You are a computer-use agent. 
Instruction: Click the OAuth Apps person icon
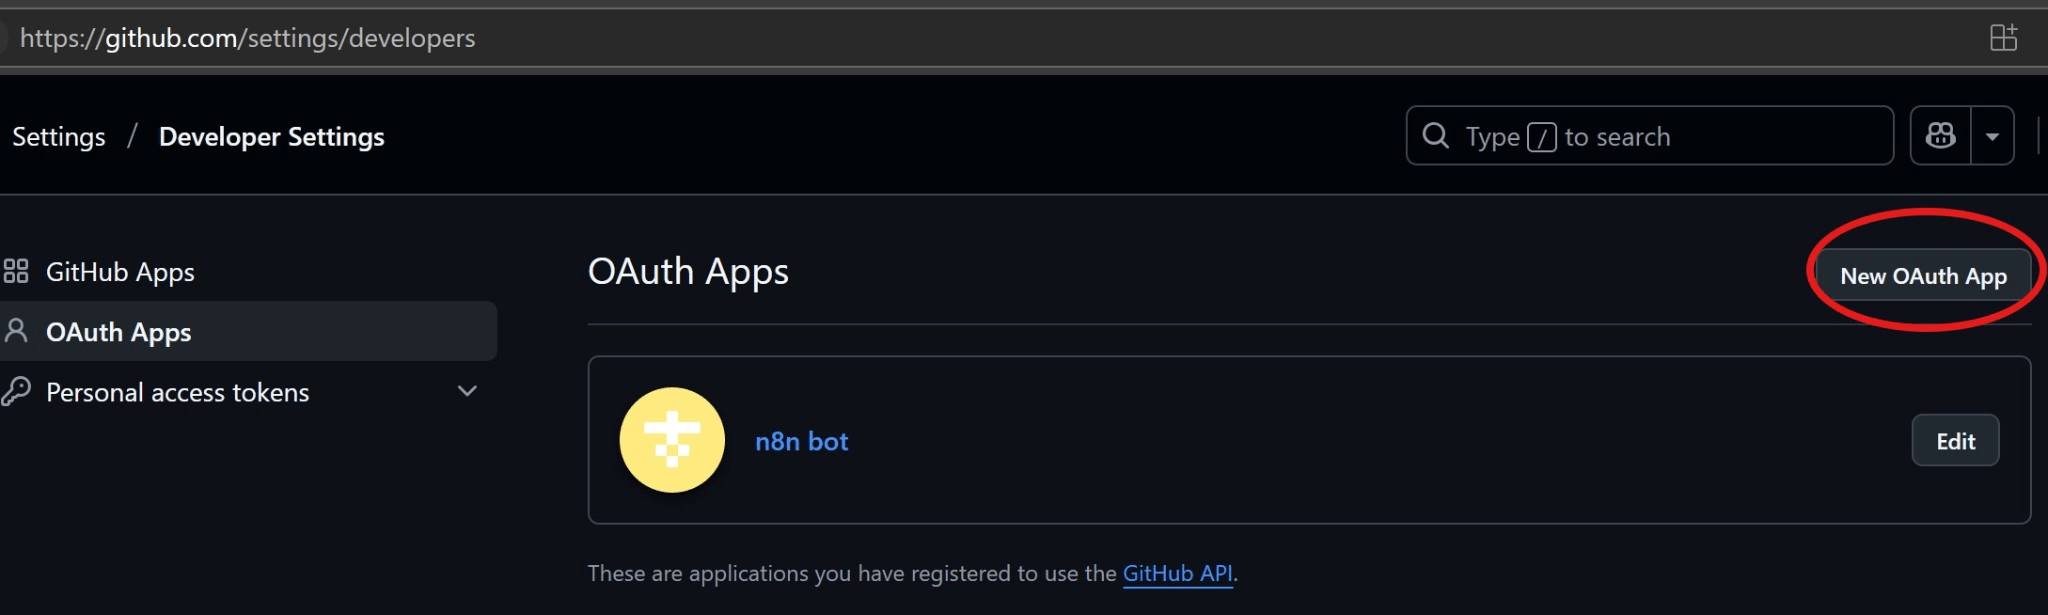point(16,330)
